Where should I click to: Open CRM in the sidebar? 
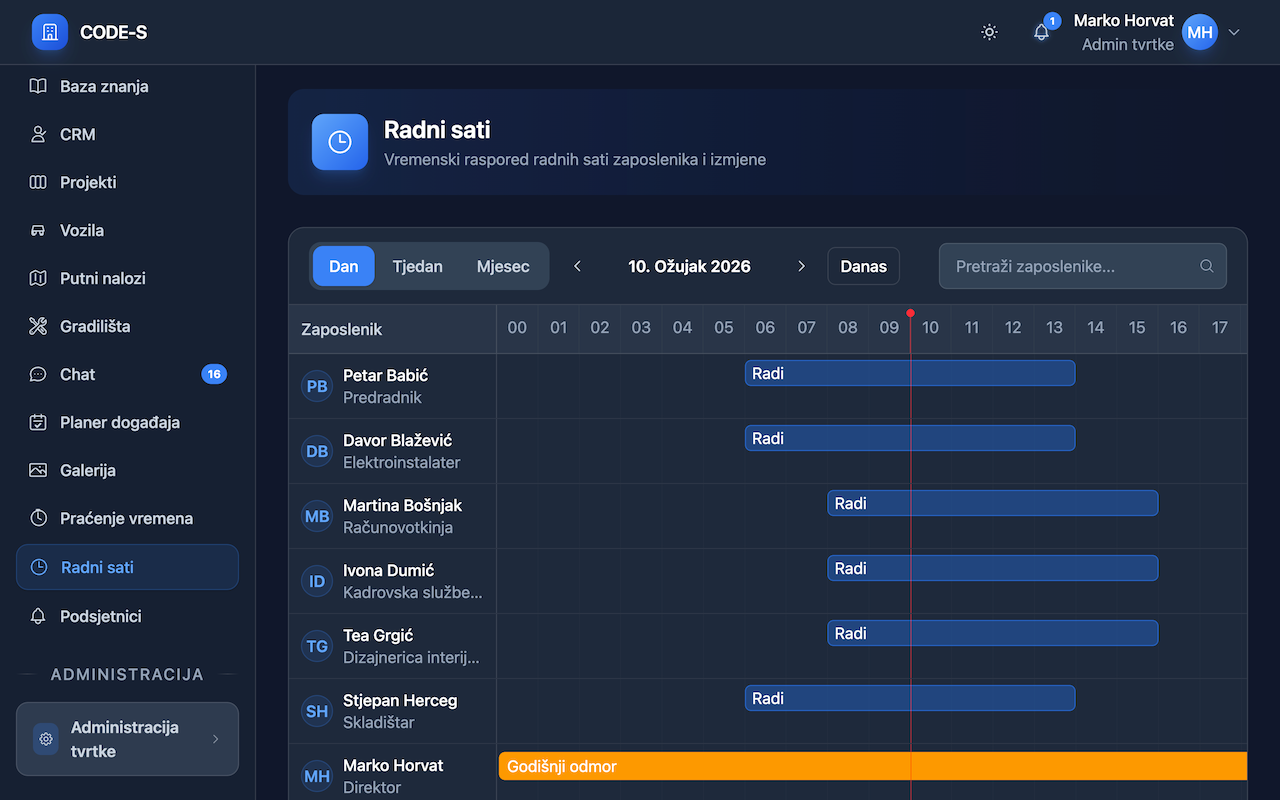click(x=77, y=134)
